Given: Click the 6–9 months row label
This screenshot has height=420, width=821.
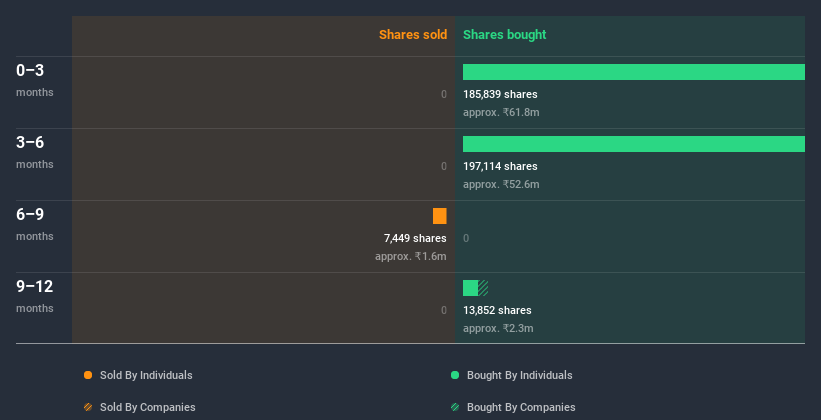Looking at the screenshot, I should pyautogui.click(x=35, y=223).
